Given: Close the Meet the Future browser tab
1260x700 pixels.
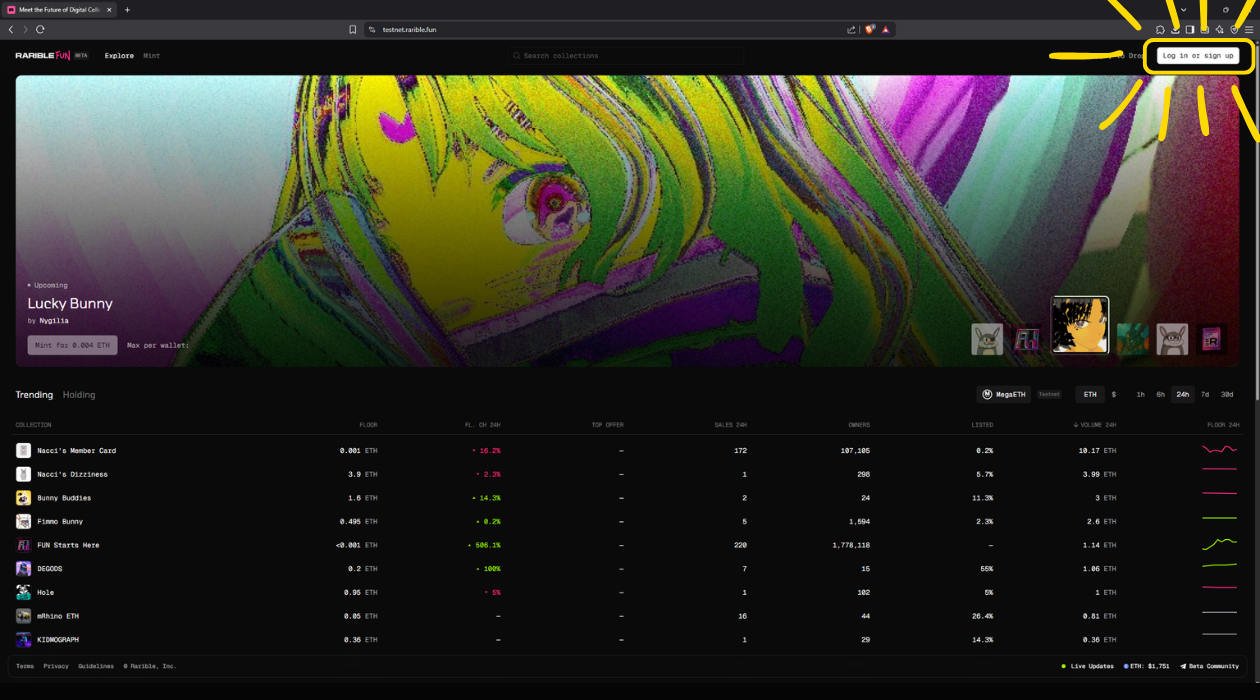Looking at the screenshot, I should click(110, 10).
